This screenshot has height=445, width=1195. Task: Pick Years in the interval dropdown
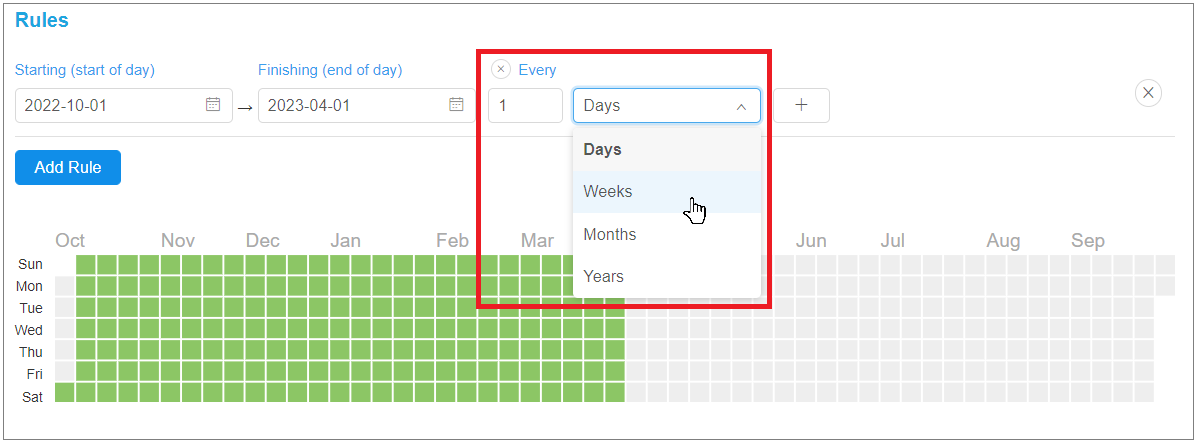coord(667,276)
